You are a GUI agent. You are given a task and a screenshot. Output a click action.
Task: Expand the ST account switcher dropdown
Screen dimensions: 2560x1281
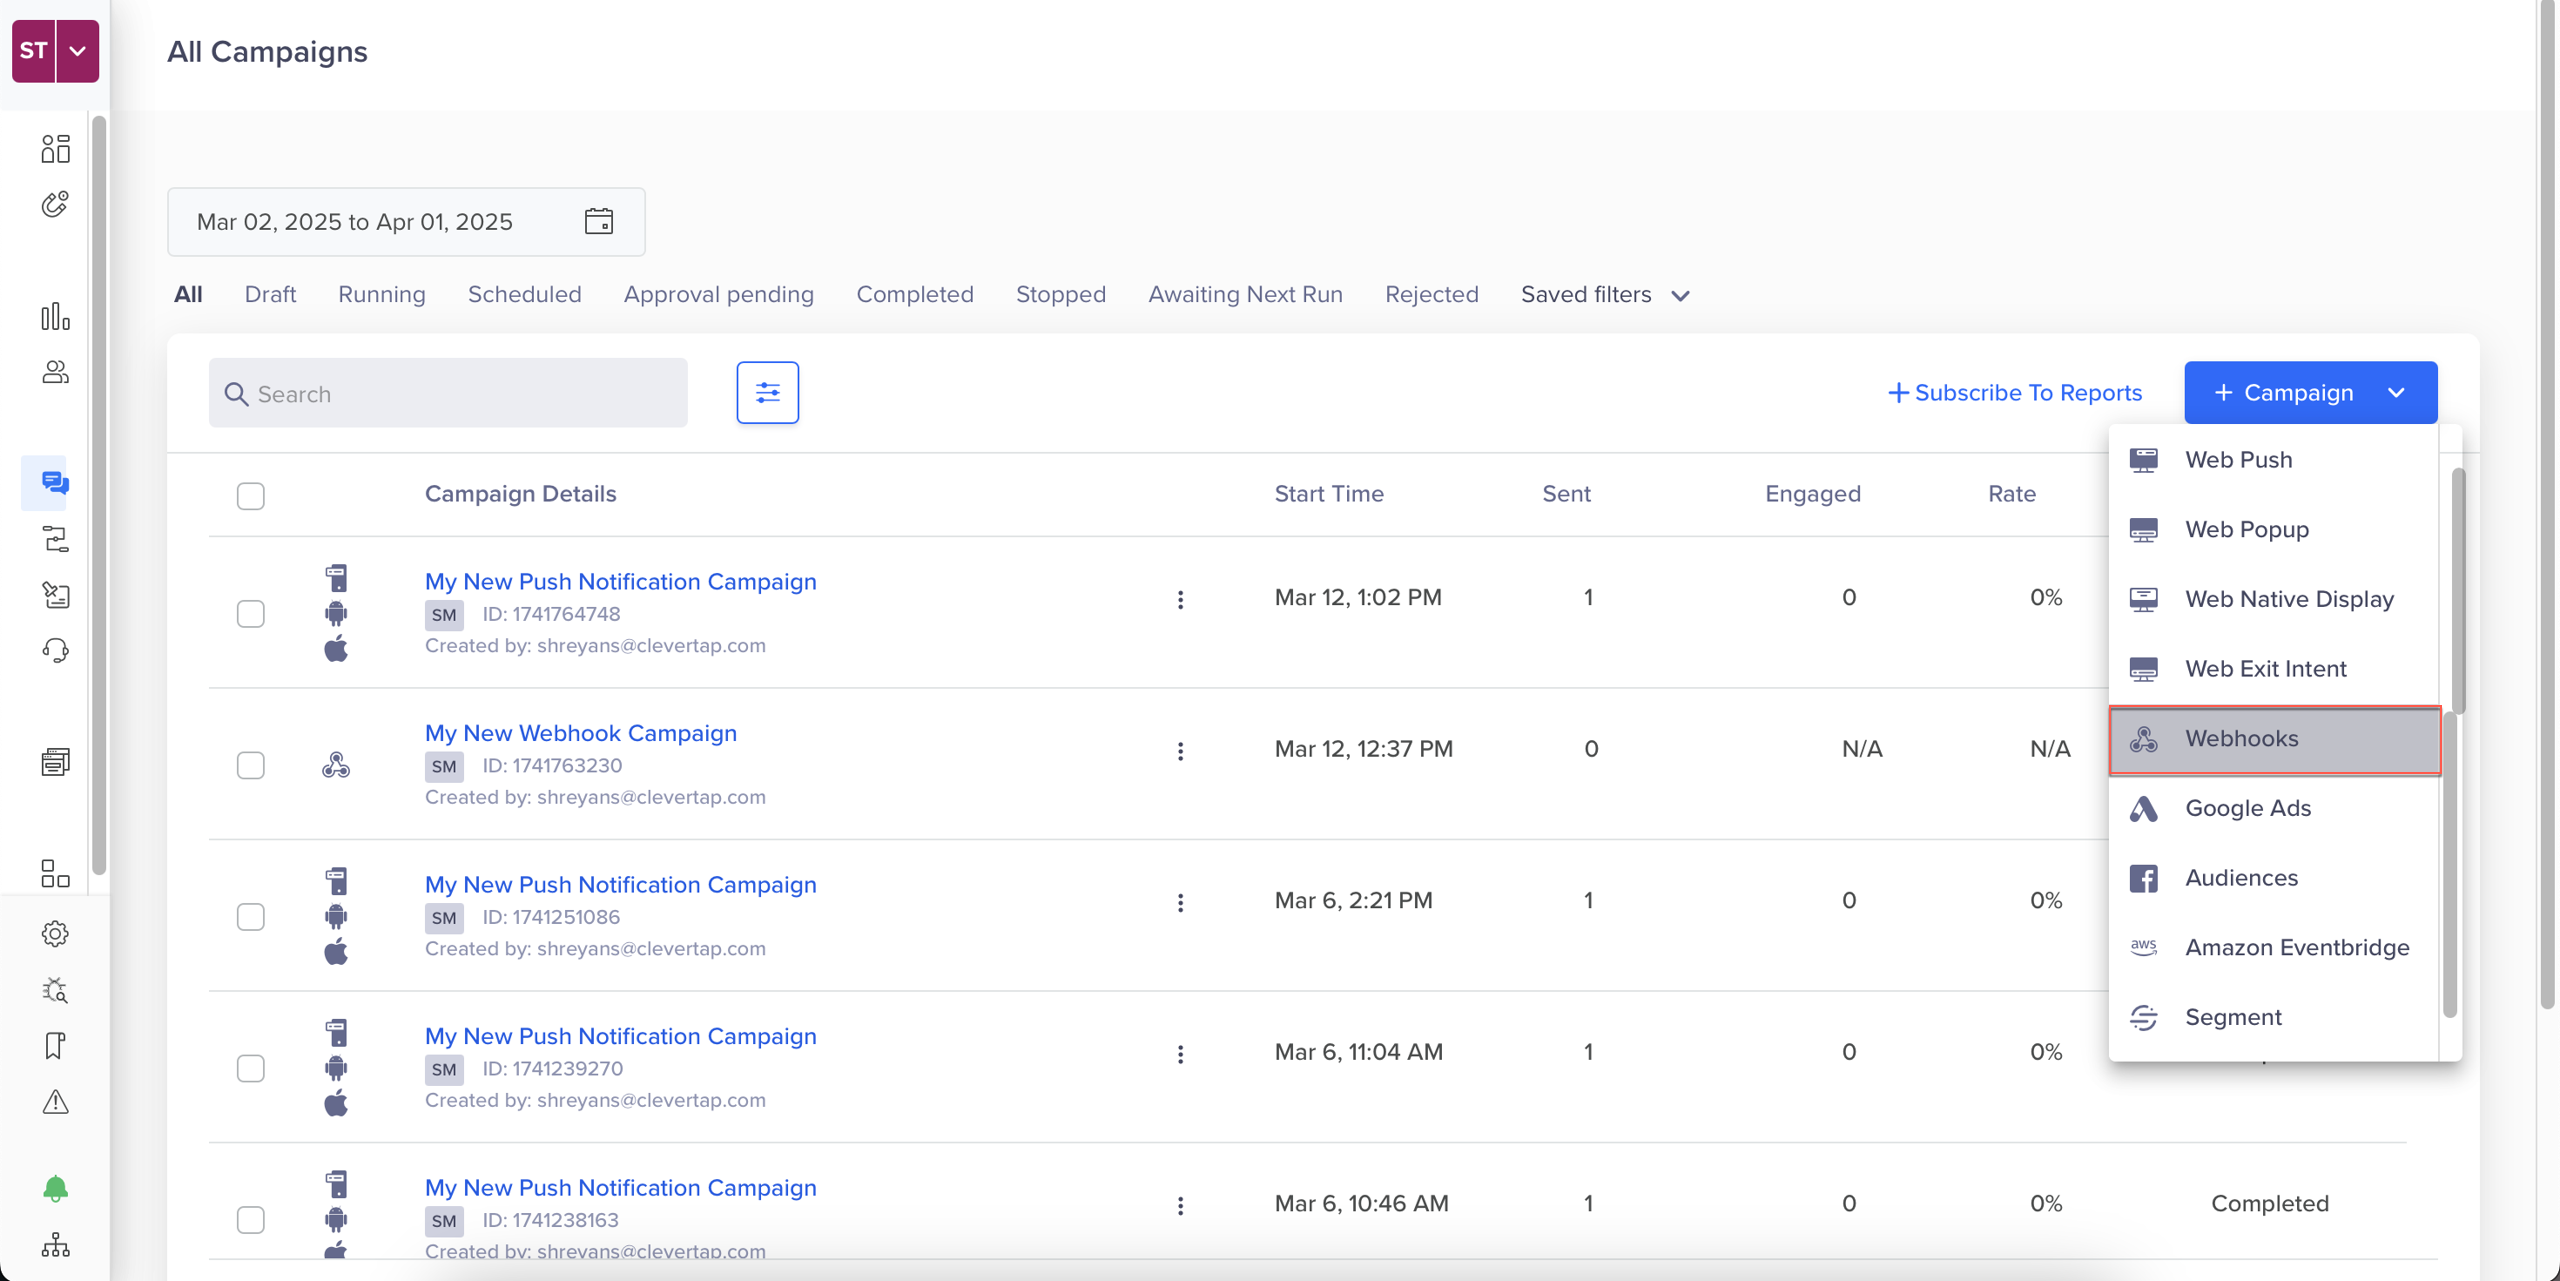pos(78,51)
